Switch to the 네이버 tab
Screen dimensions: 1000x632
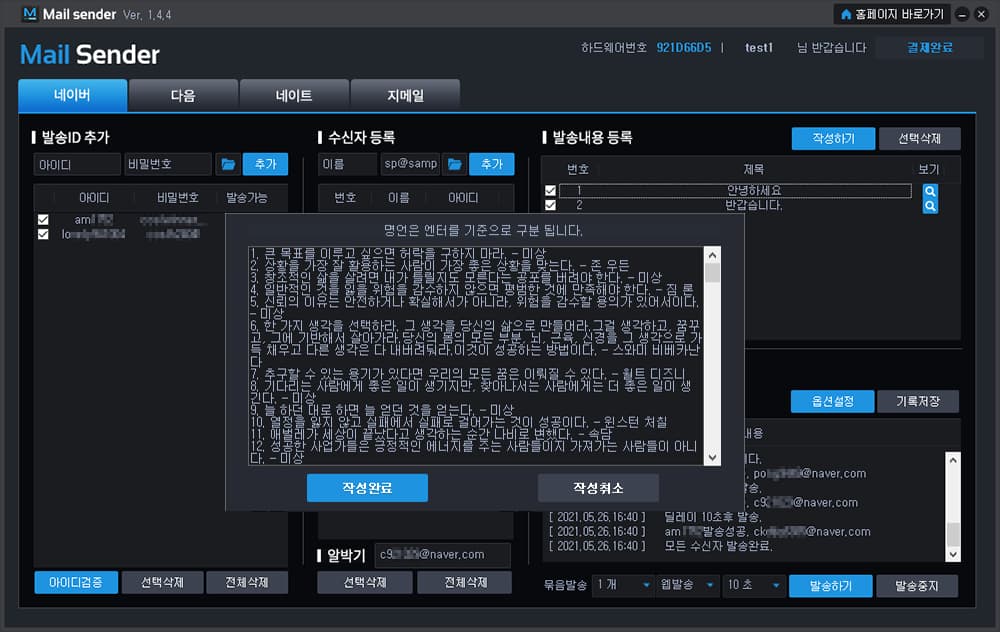pyautogui.click(x=73, y=95)
